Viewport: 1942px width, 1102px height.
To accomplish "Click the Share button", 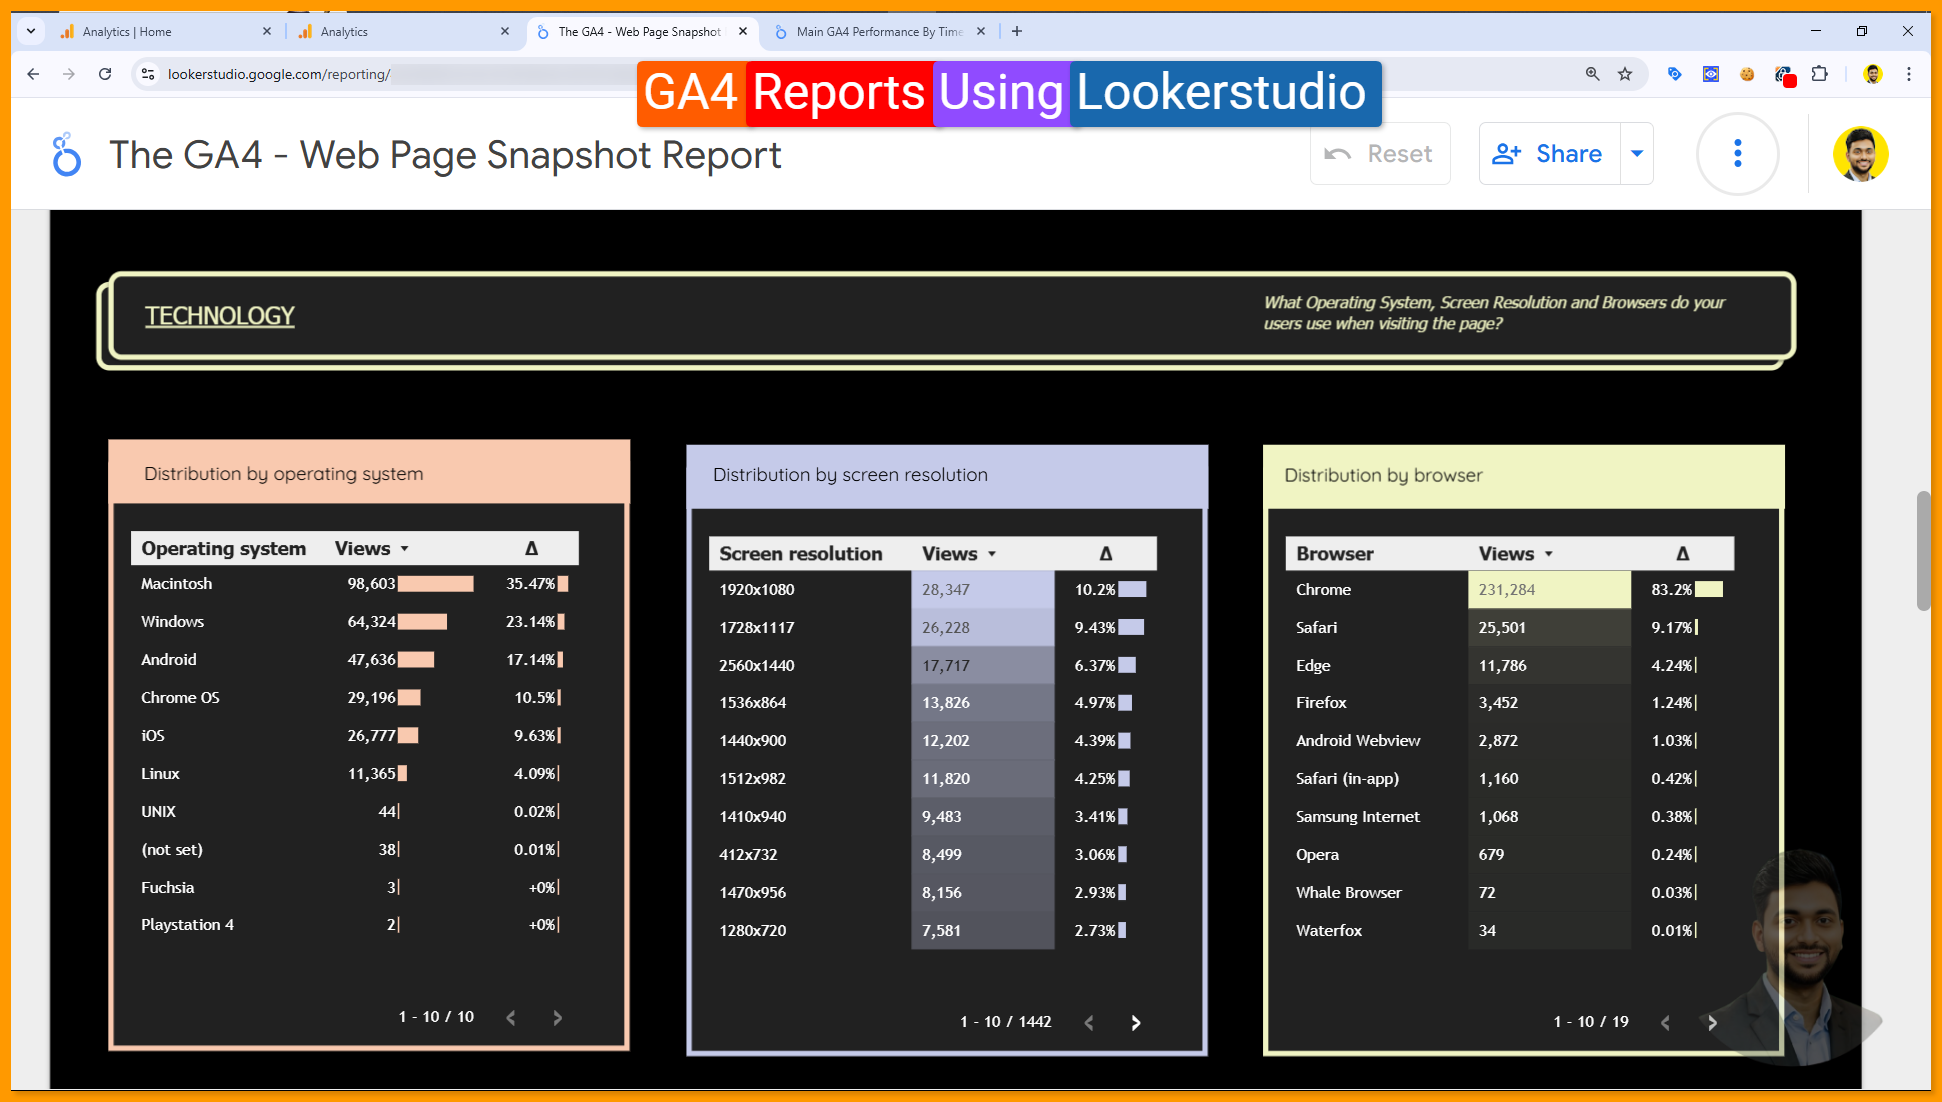I will coord(1549,154).
